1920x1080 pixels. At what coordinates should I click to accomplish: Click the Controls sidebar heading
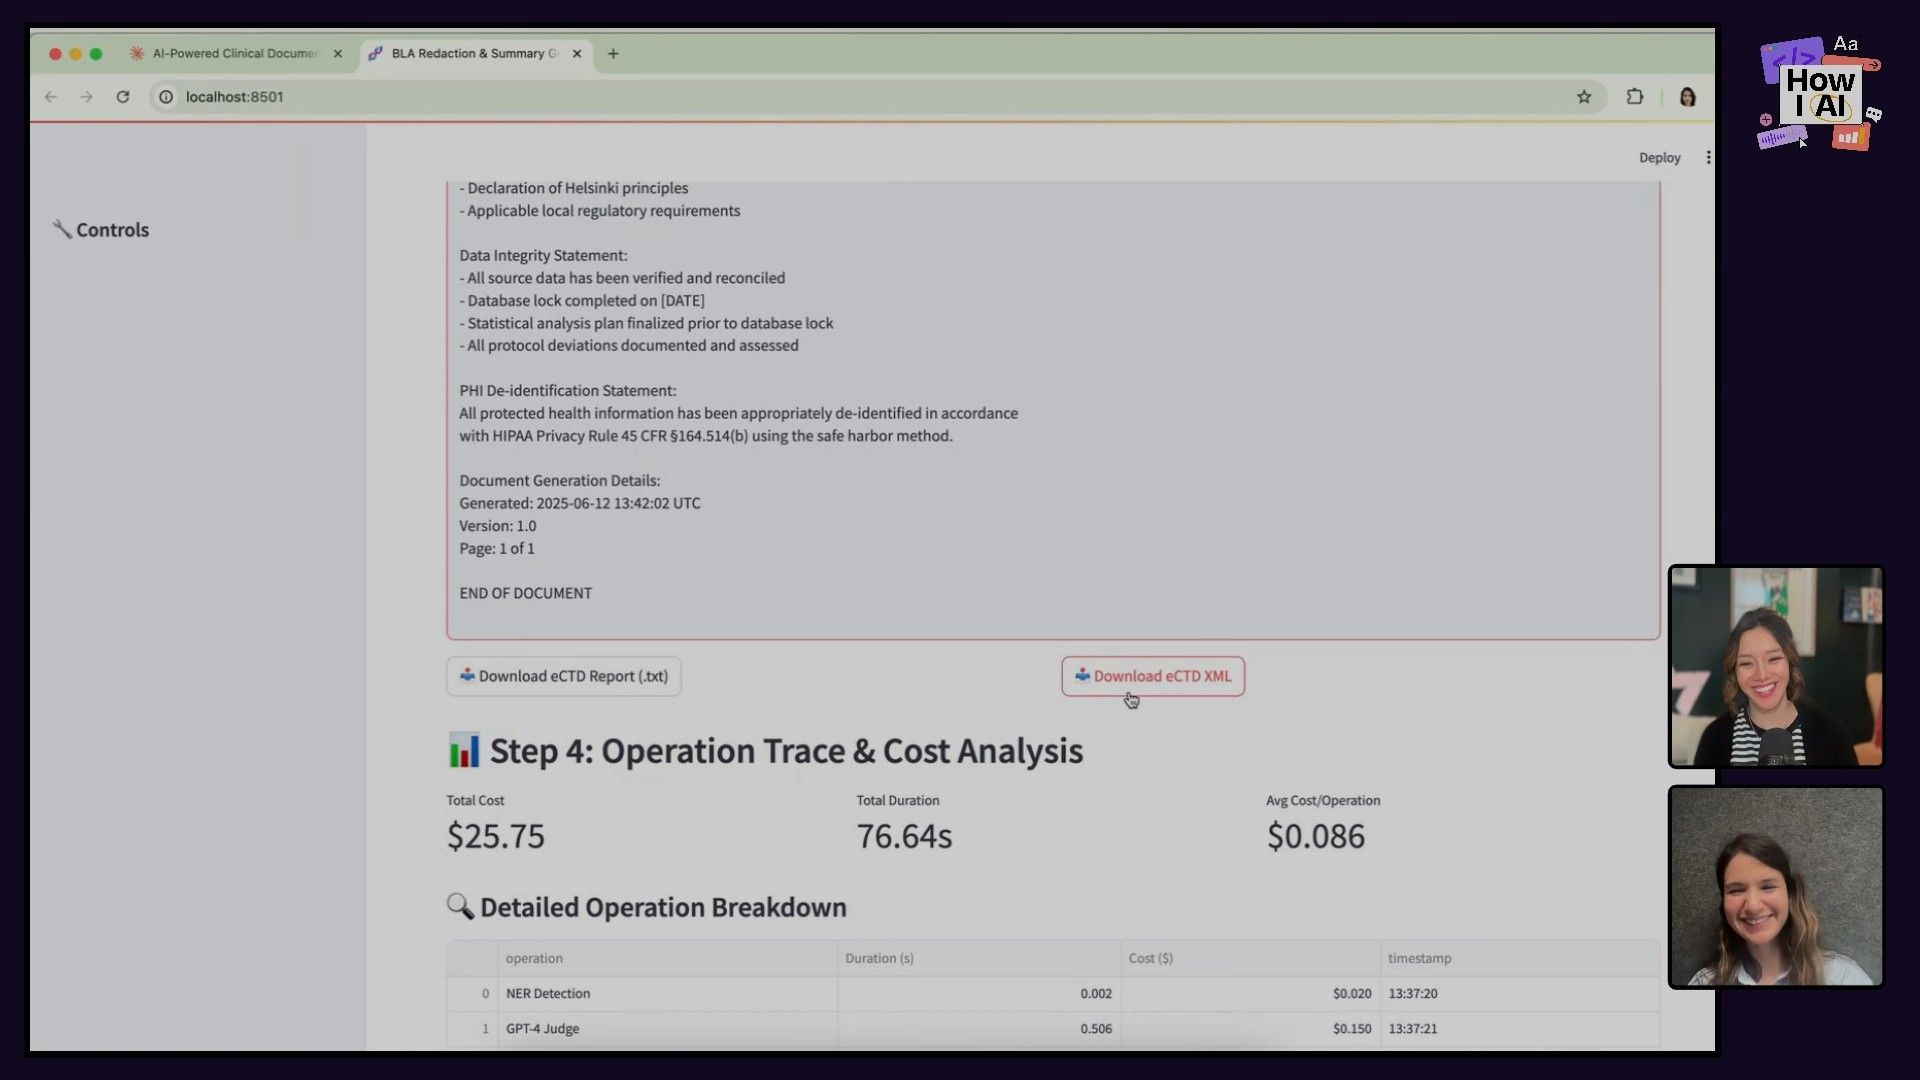(112, 230)
